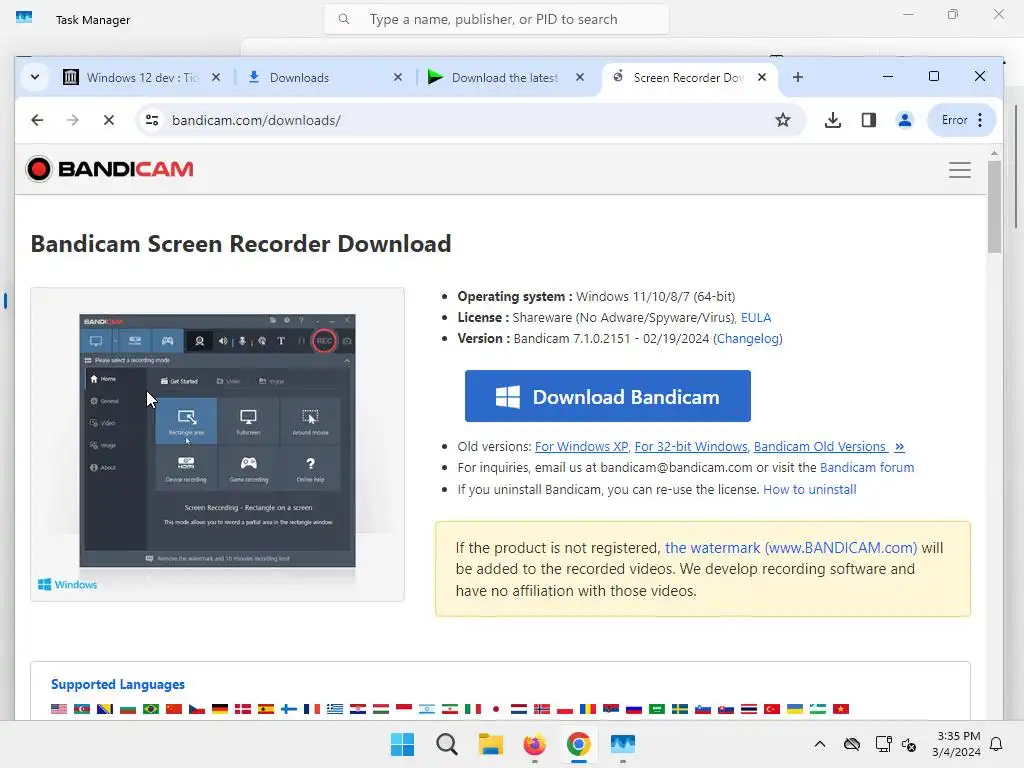
Task: Select the Japan flag language
Action: click(x=496, y=709)
